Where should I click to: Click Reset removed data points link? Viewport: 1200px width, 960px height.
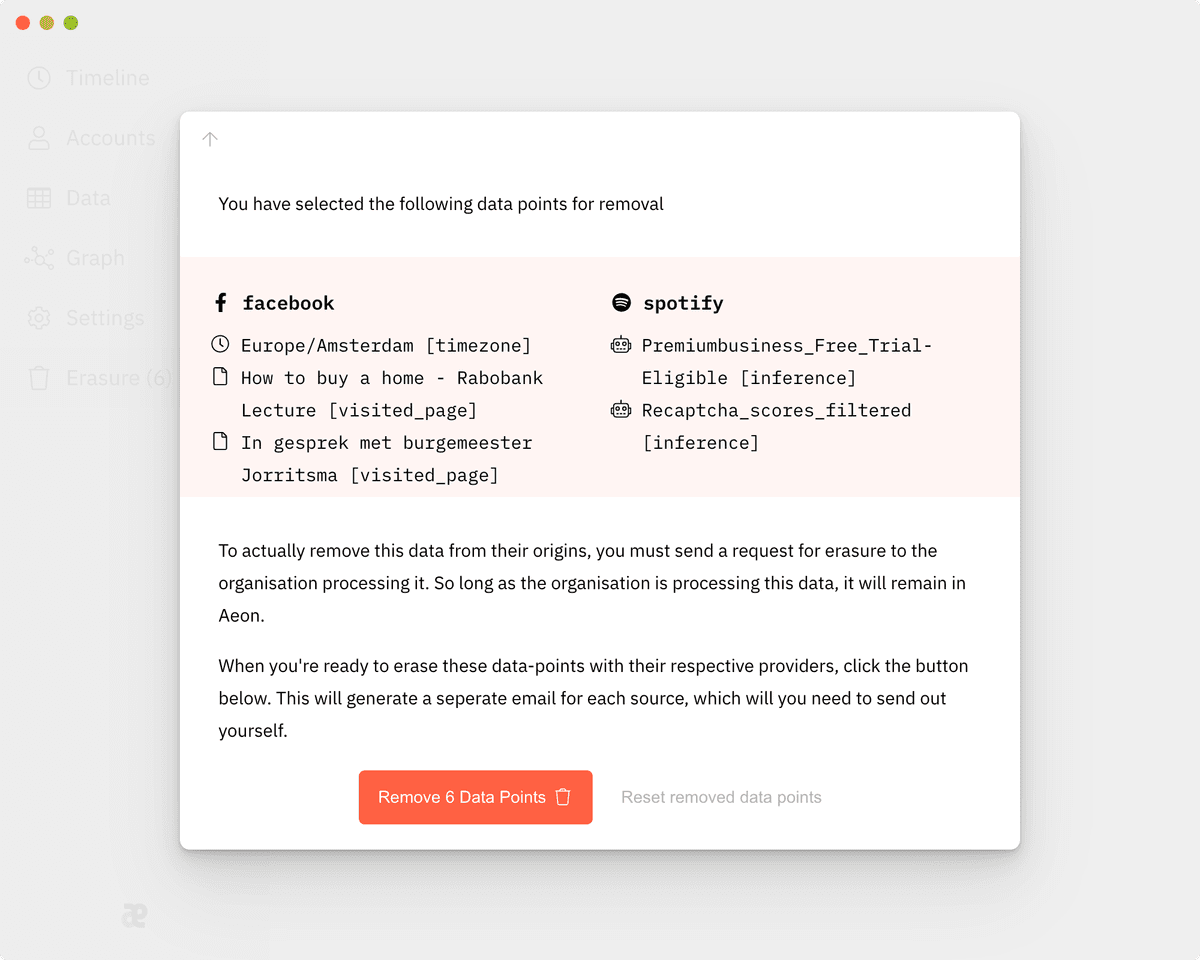(x=721, y=797)
